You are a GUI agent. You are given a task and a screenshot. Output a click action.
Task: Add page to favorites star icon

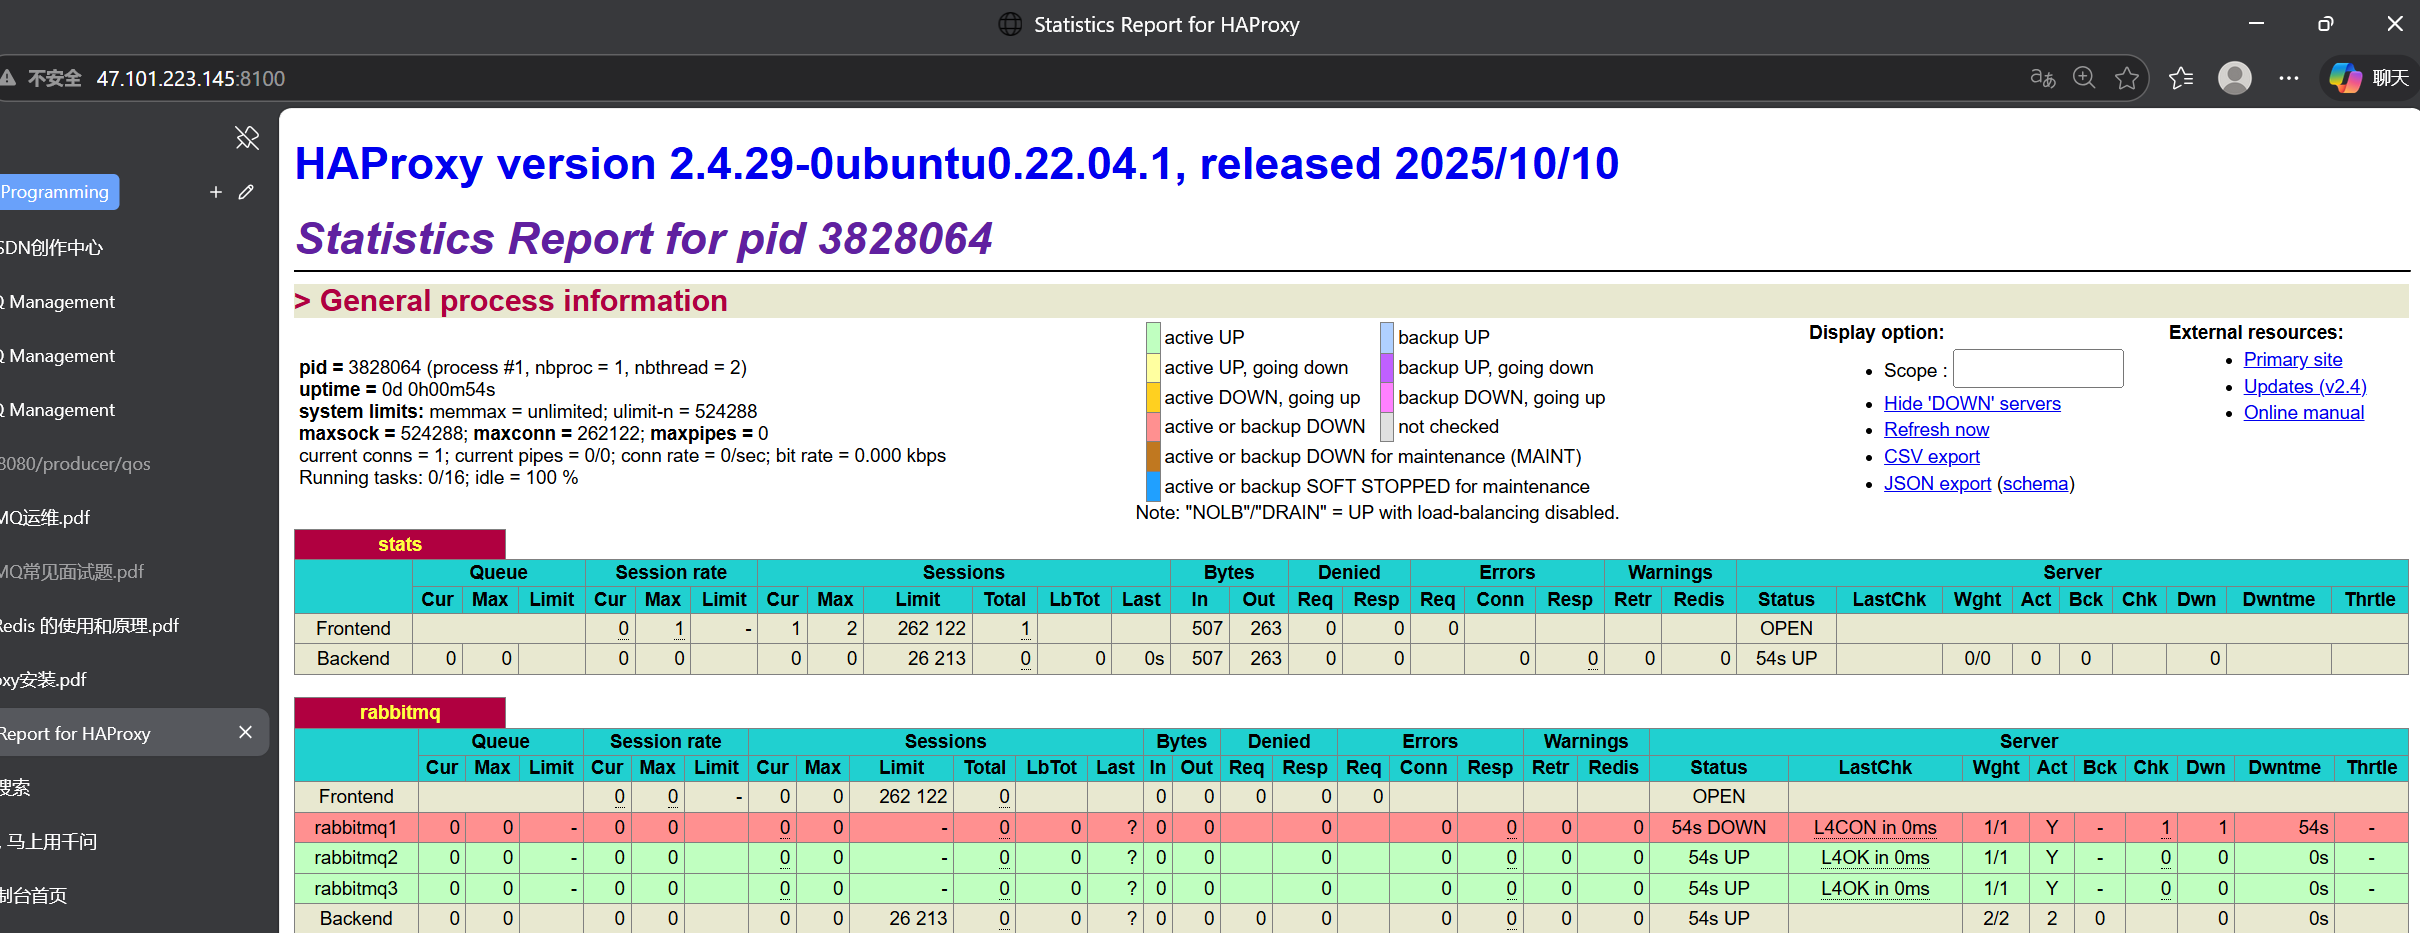click(x=2127, y=78)
